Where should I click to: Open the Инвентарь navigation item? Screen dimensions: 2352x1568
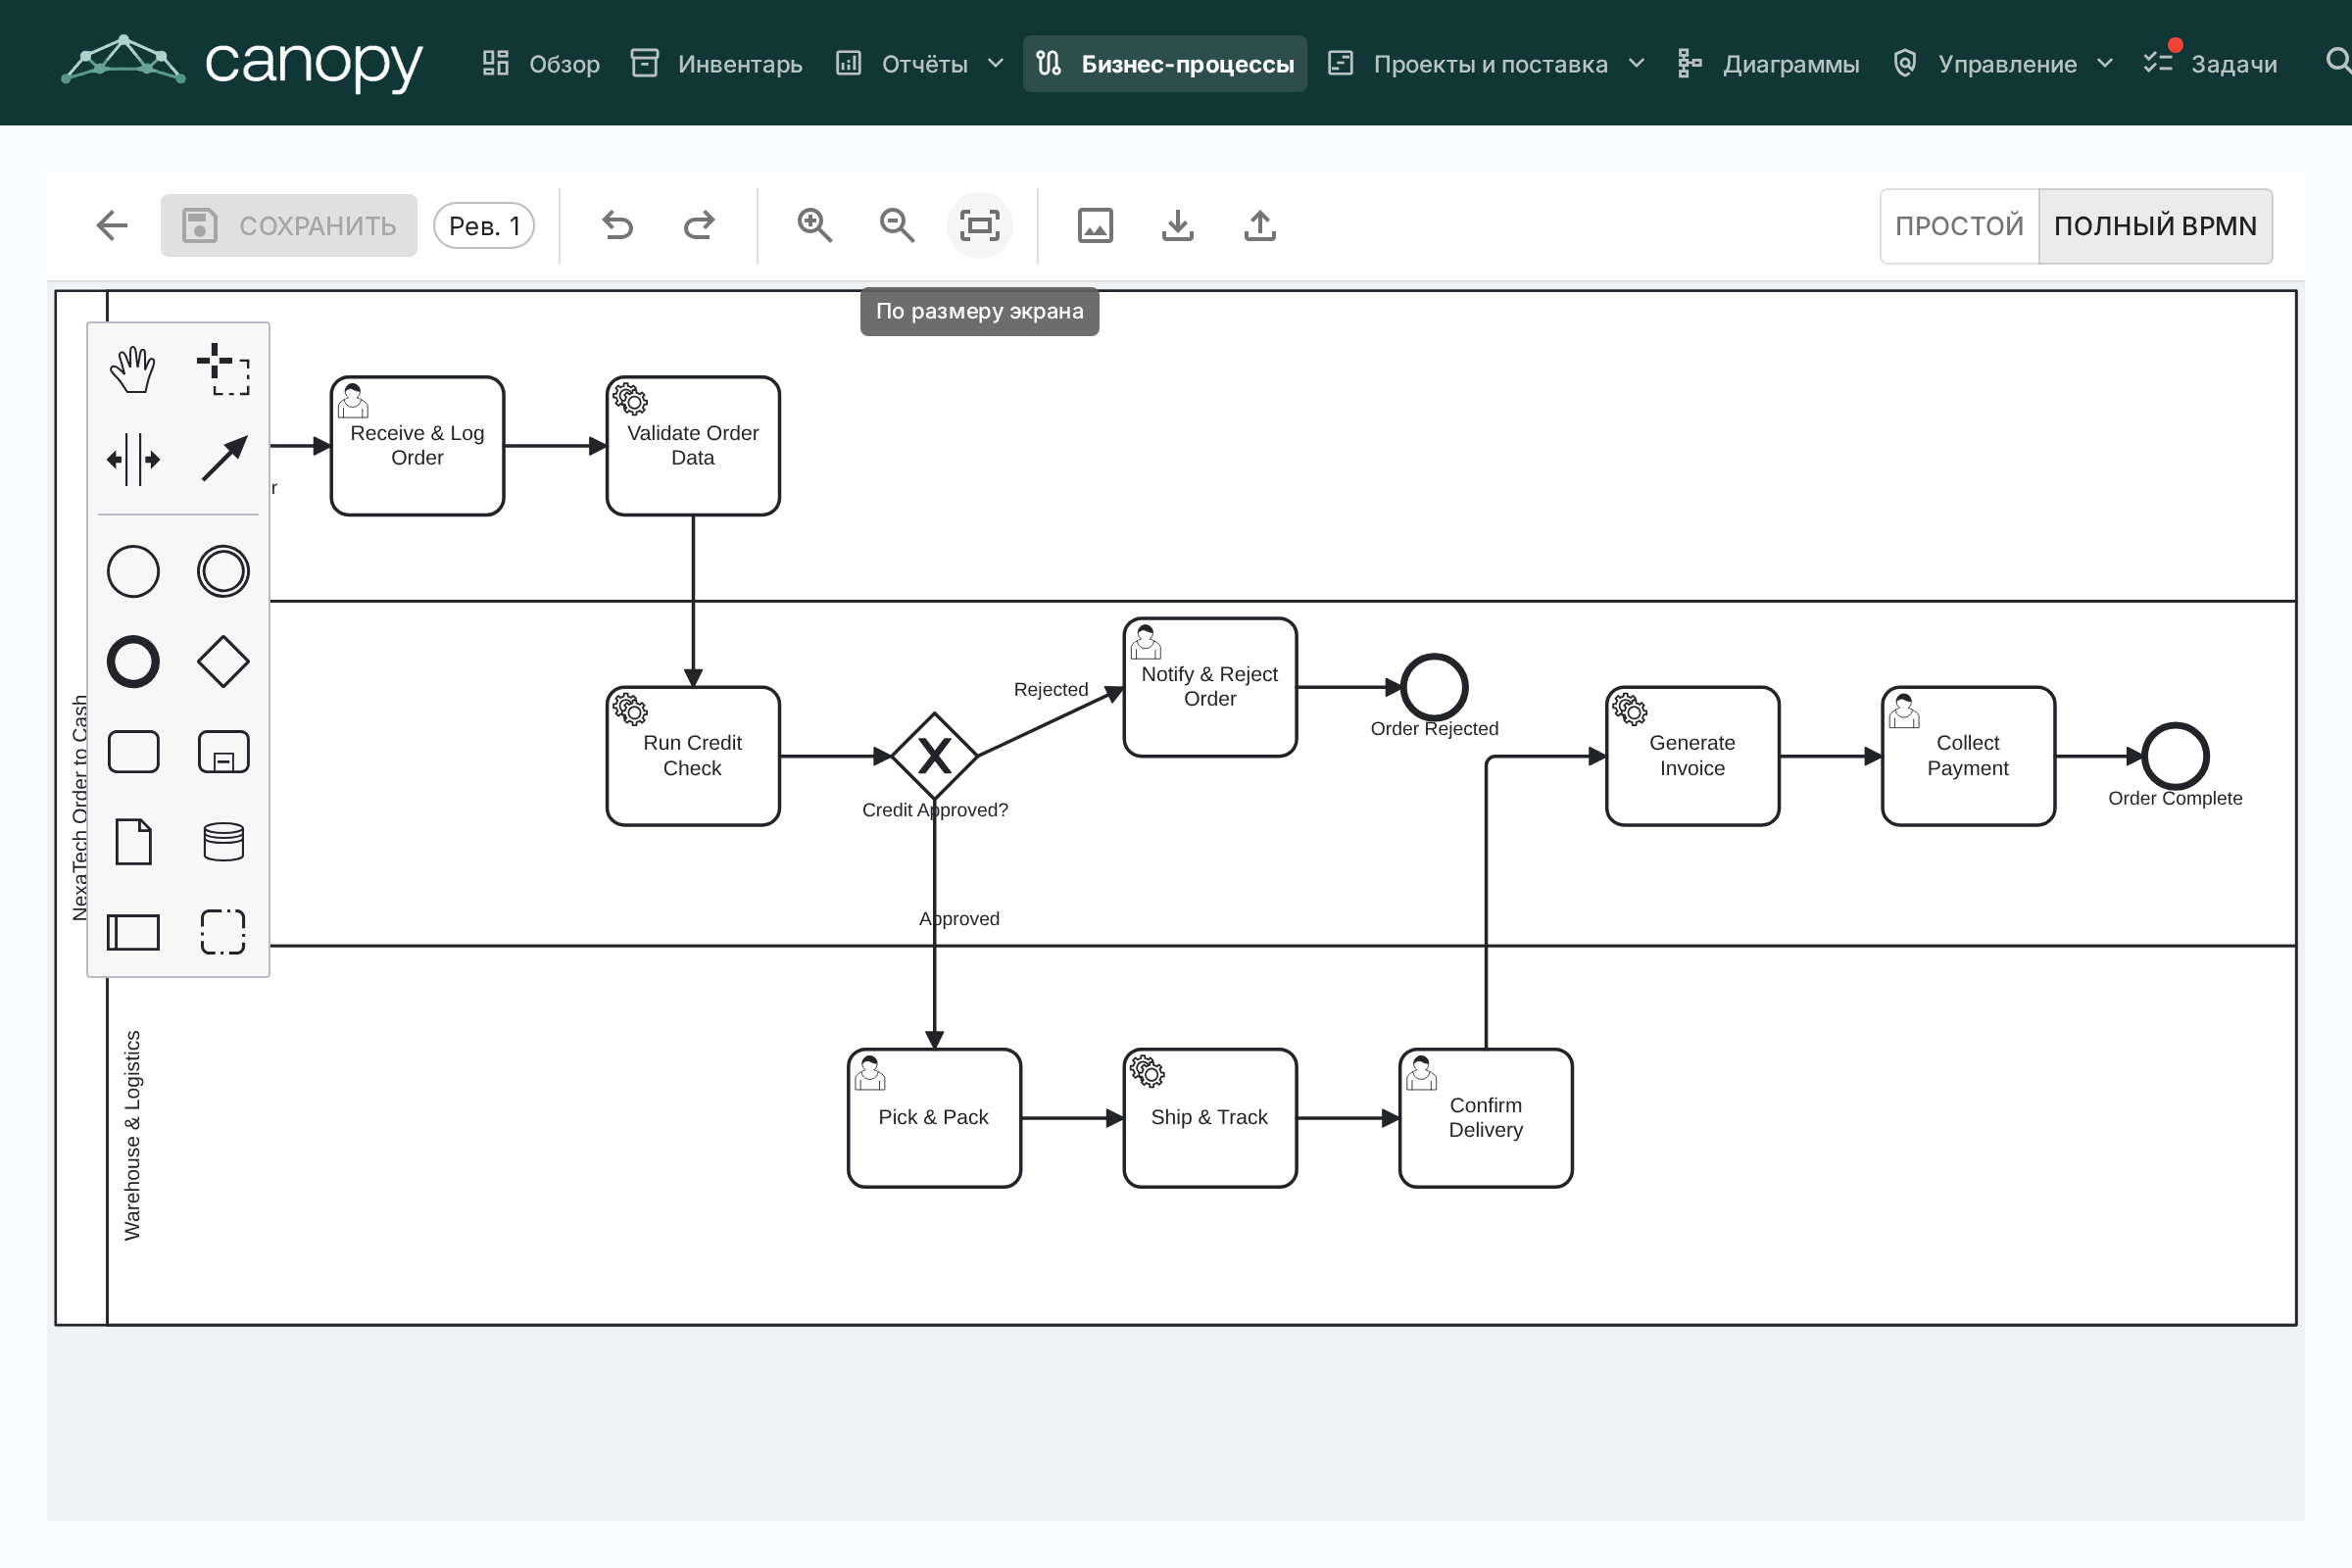(x=717, y=64)
